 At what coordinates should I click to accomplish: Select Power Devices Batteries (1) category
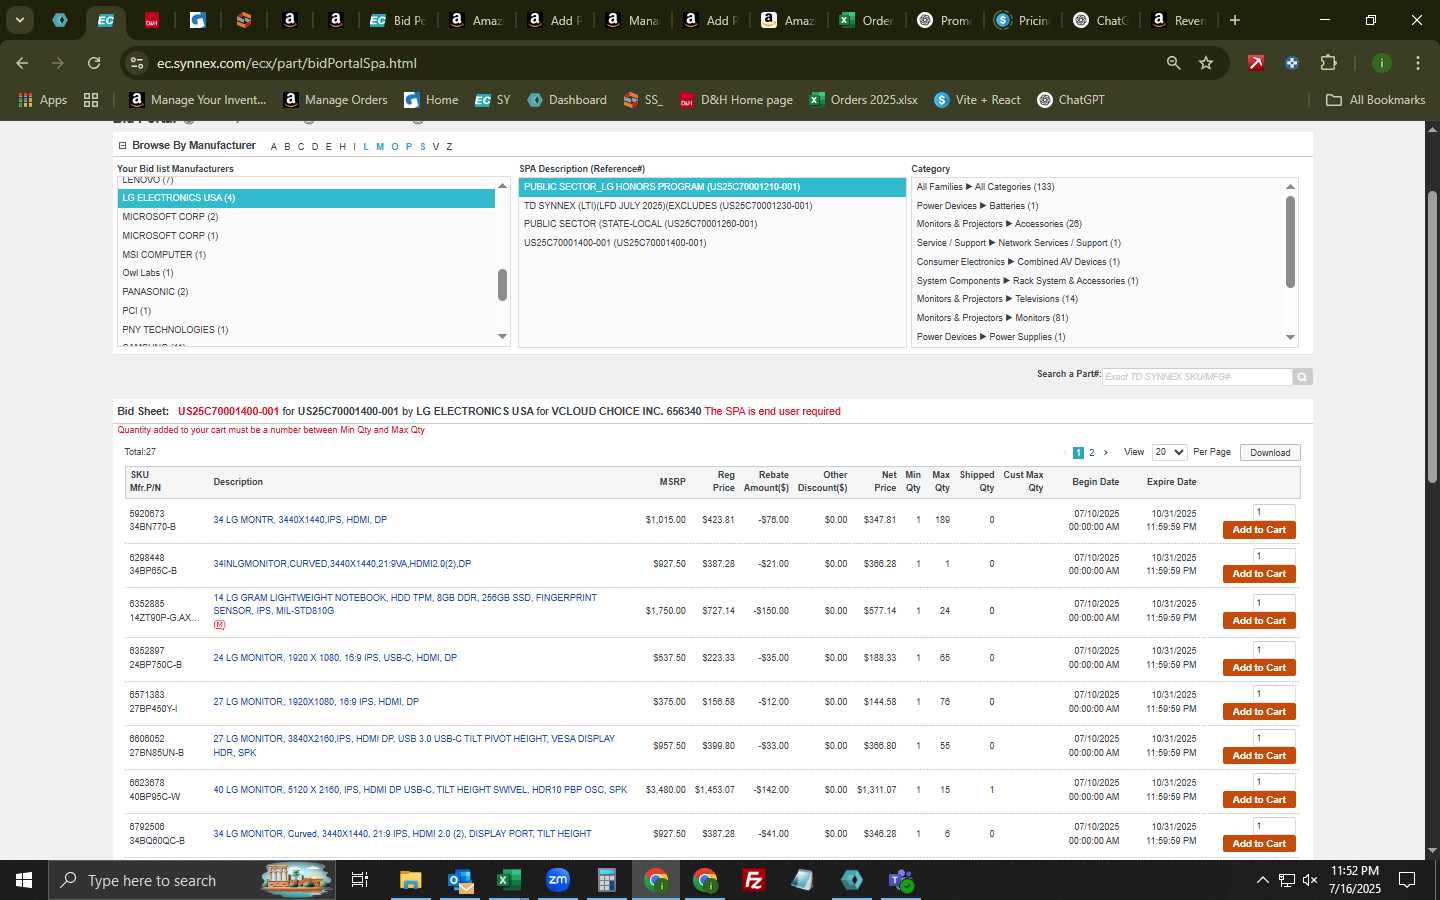(977, 206)
